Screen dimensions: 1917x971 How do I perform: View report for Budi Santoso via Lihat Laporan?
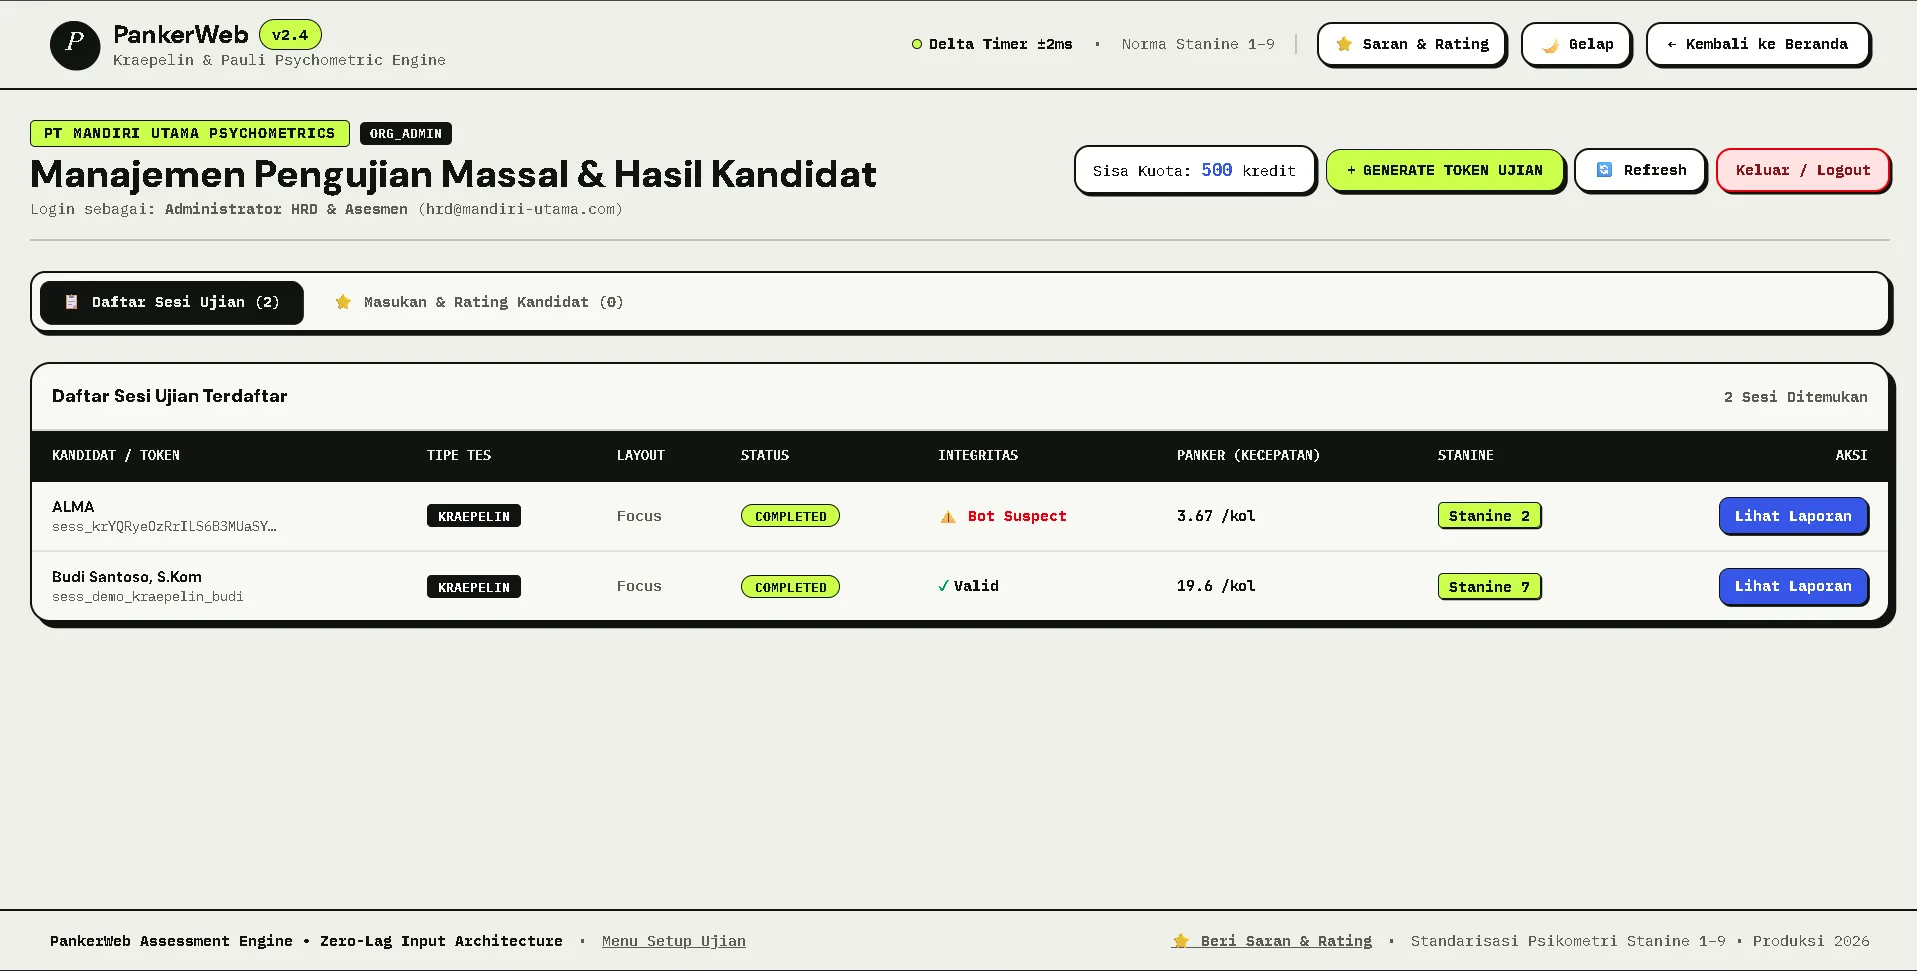1793,586
